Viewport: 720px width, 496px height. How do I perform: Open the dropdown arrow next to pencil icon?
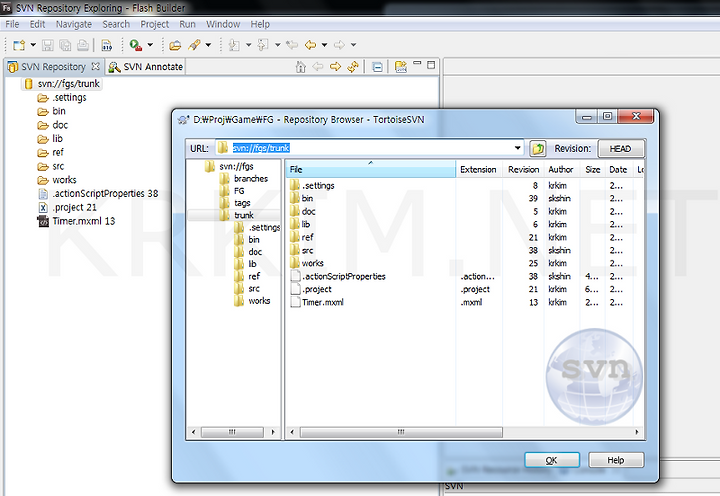pos(208,45)
